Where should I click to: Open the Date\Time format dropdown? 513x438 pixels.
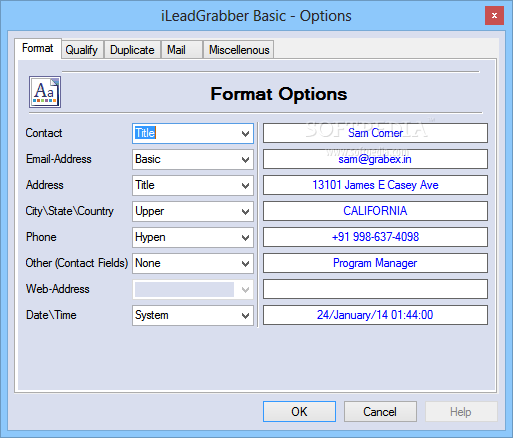point(193,315)
